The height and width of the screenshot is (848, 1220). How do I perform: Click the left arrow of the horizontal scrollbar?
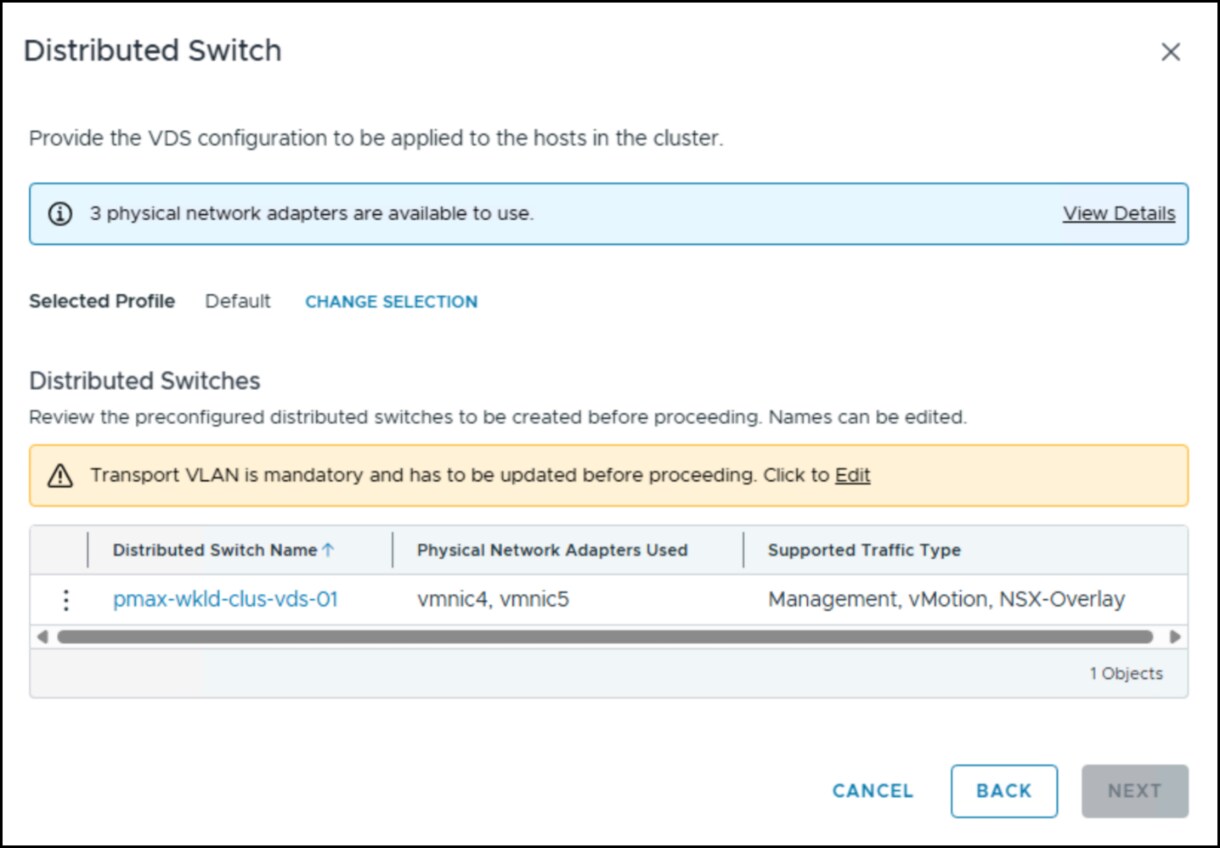pyautogui.click(x=42, y=637)
